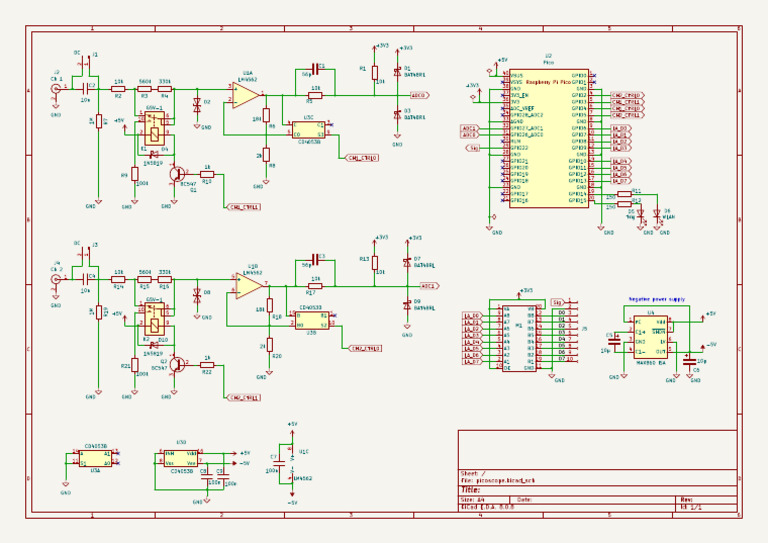Select capacitor C1 (56p)

click(x=315, y=69)
